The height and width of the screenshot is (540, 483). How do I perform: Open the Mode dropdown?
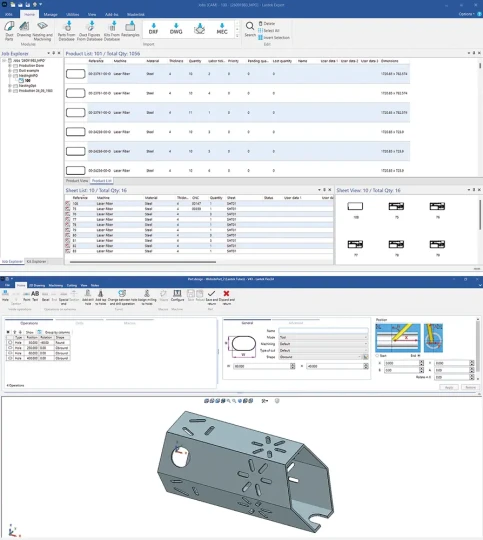[323, 337]
